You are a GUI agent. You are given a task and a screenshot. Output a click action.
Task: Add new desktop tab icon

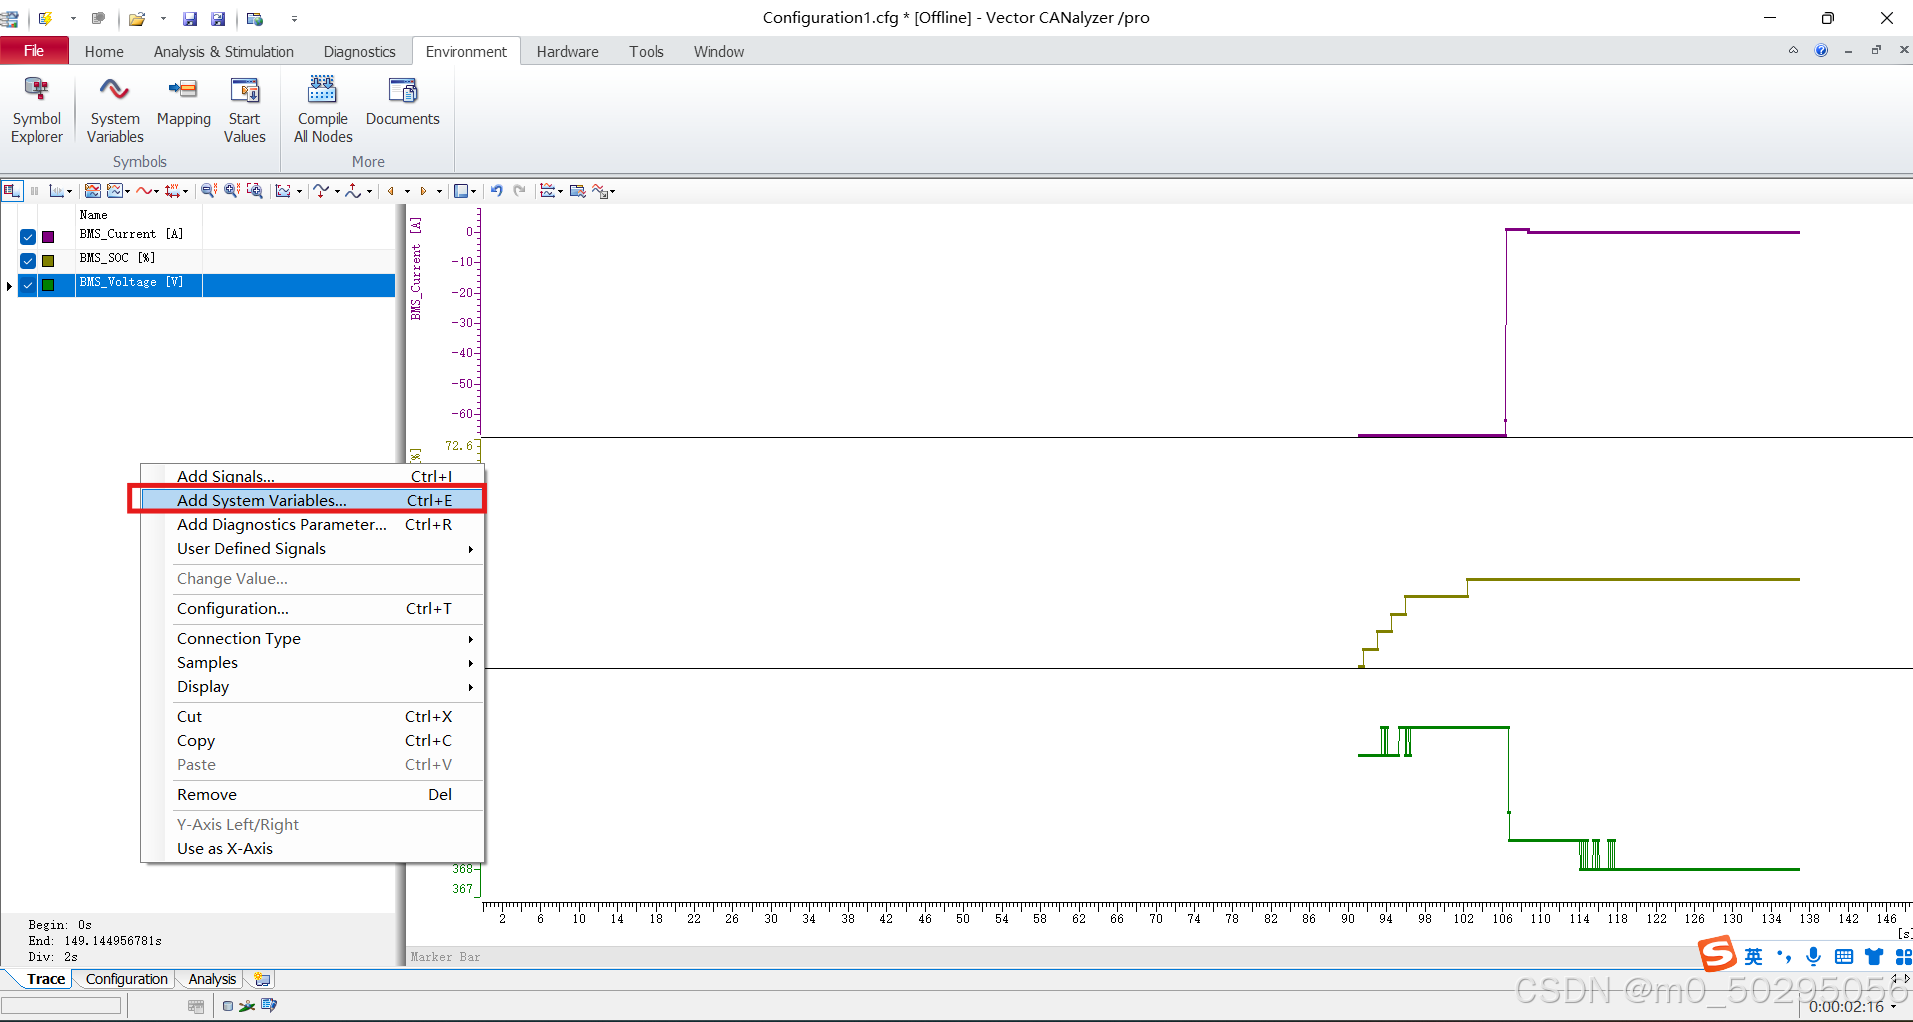[x=262, y=979]
